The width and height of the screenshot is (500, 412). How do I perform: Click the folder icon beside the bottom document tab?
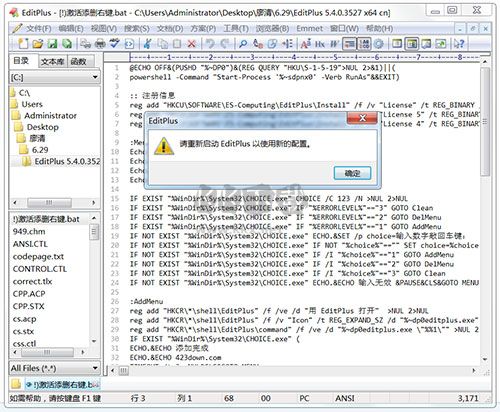point(16,384)
